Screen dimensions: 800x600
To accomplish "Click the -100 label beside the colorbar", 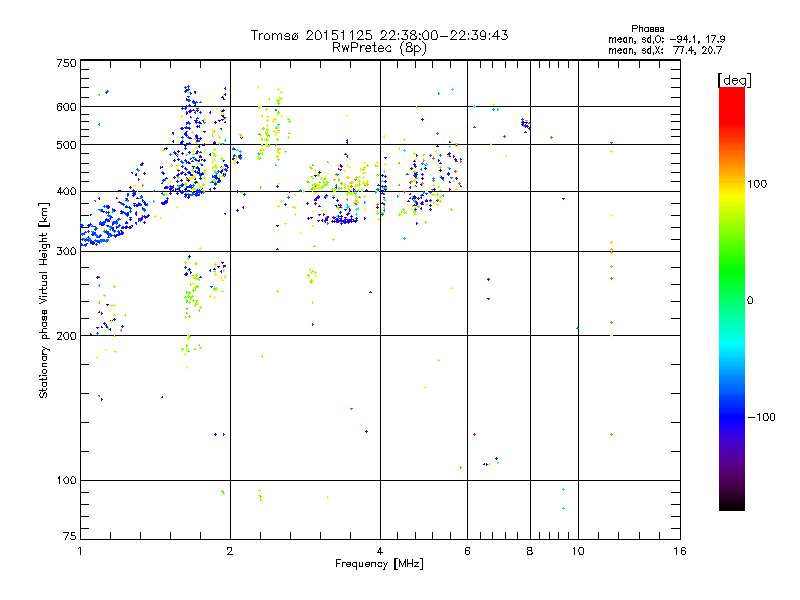I will [x=766, y=416].
